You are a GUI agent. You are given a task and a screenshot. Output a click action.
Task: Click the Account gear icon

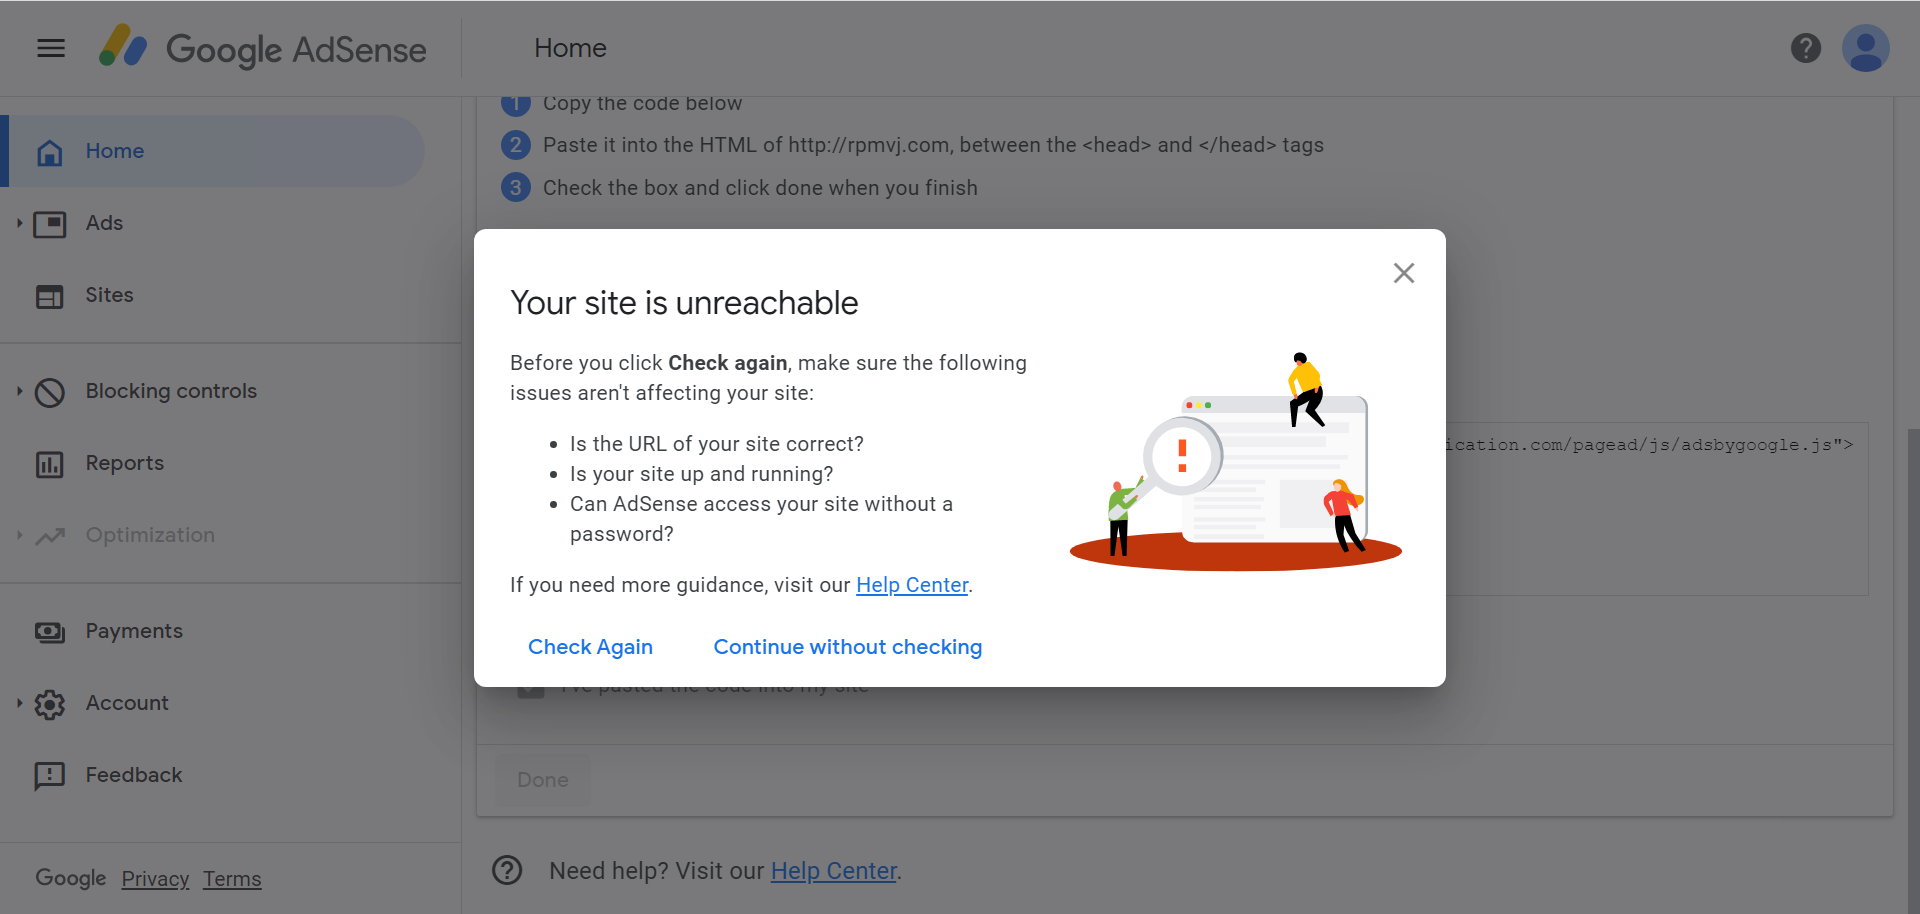(x=50, y=704)
